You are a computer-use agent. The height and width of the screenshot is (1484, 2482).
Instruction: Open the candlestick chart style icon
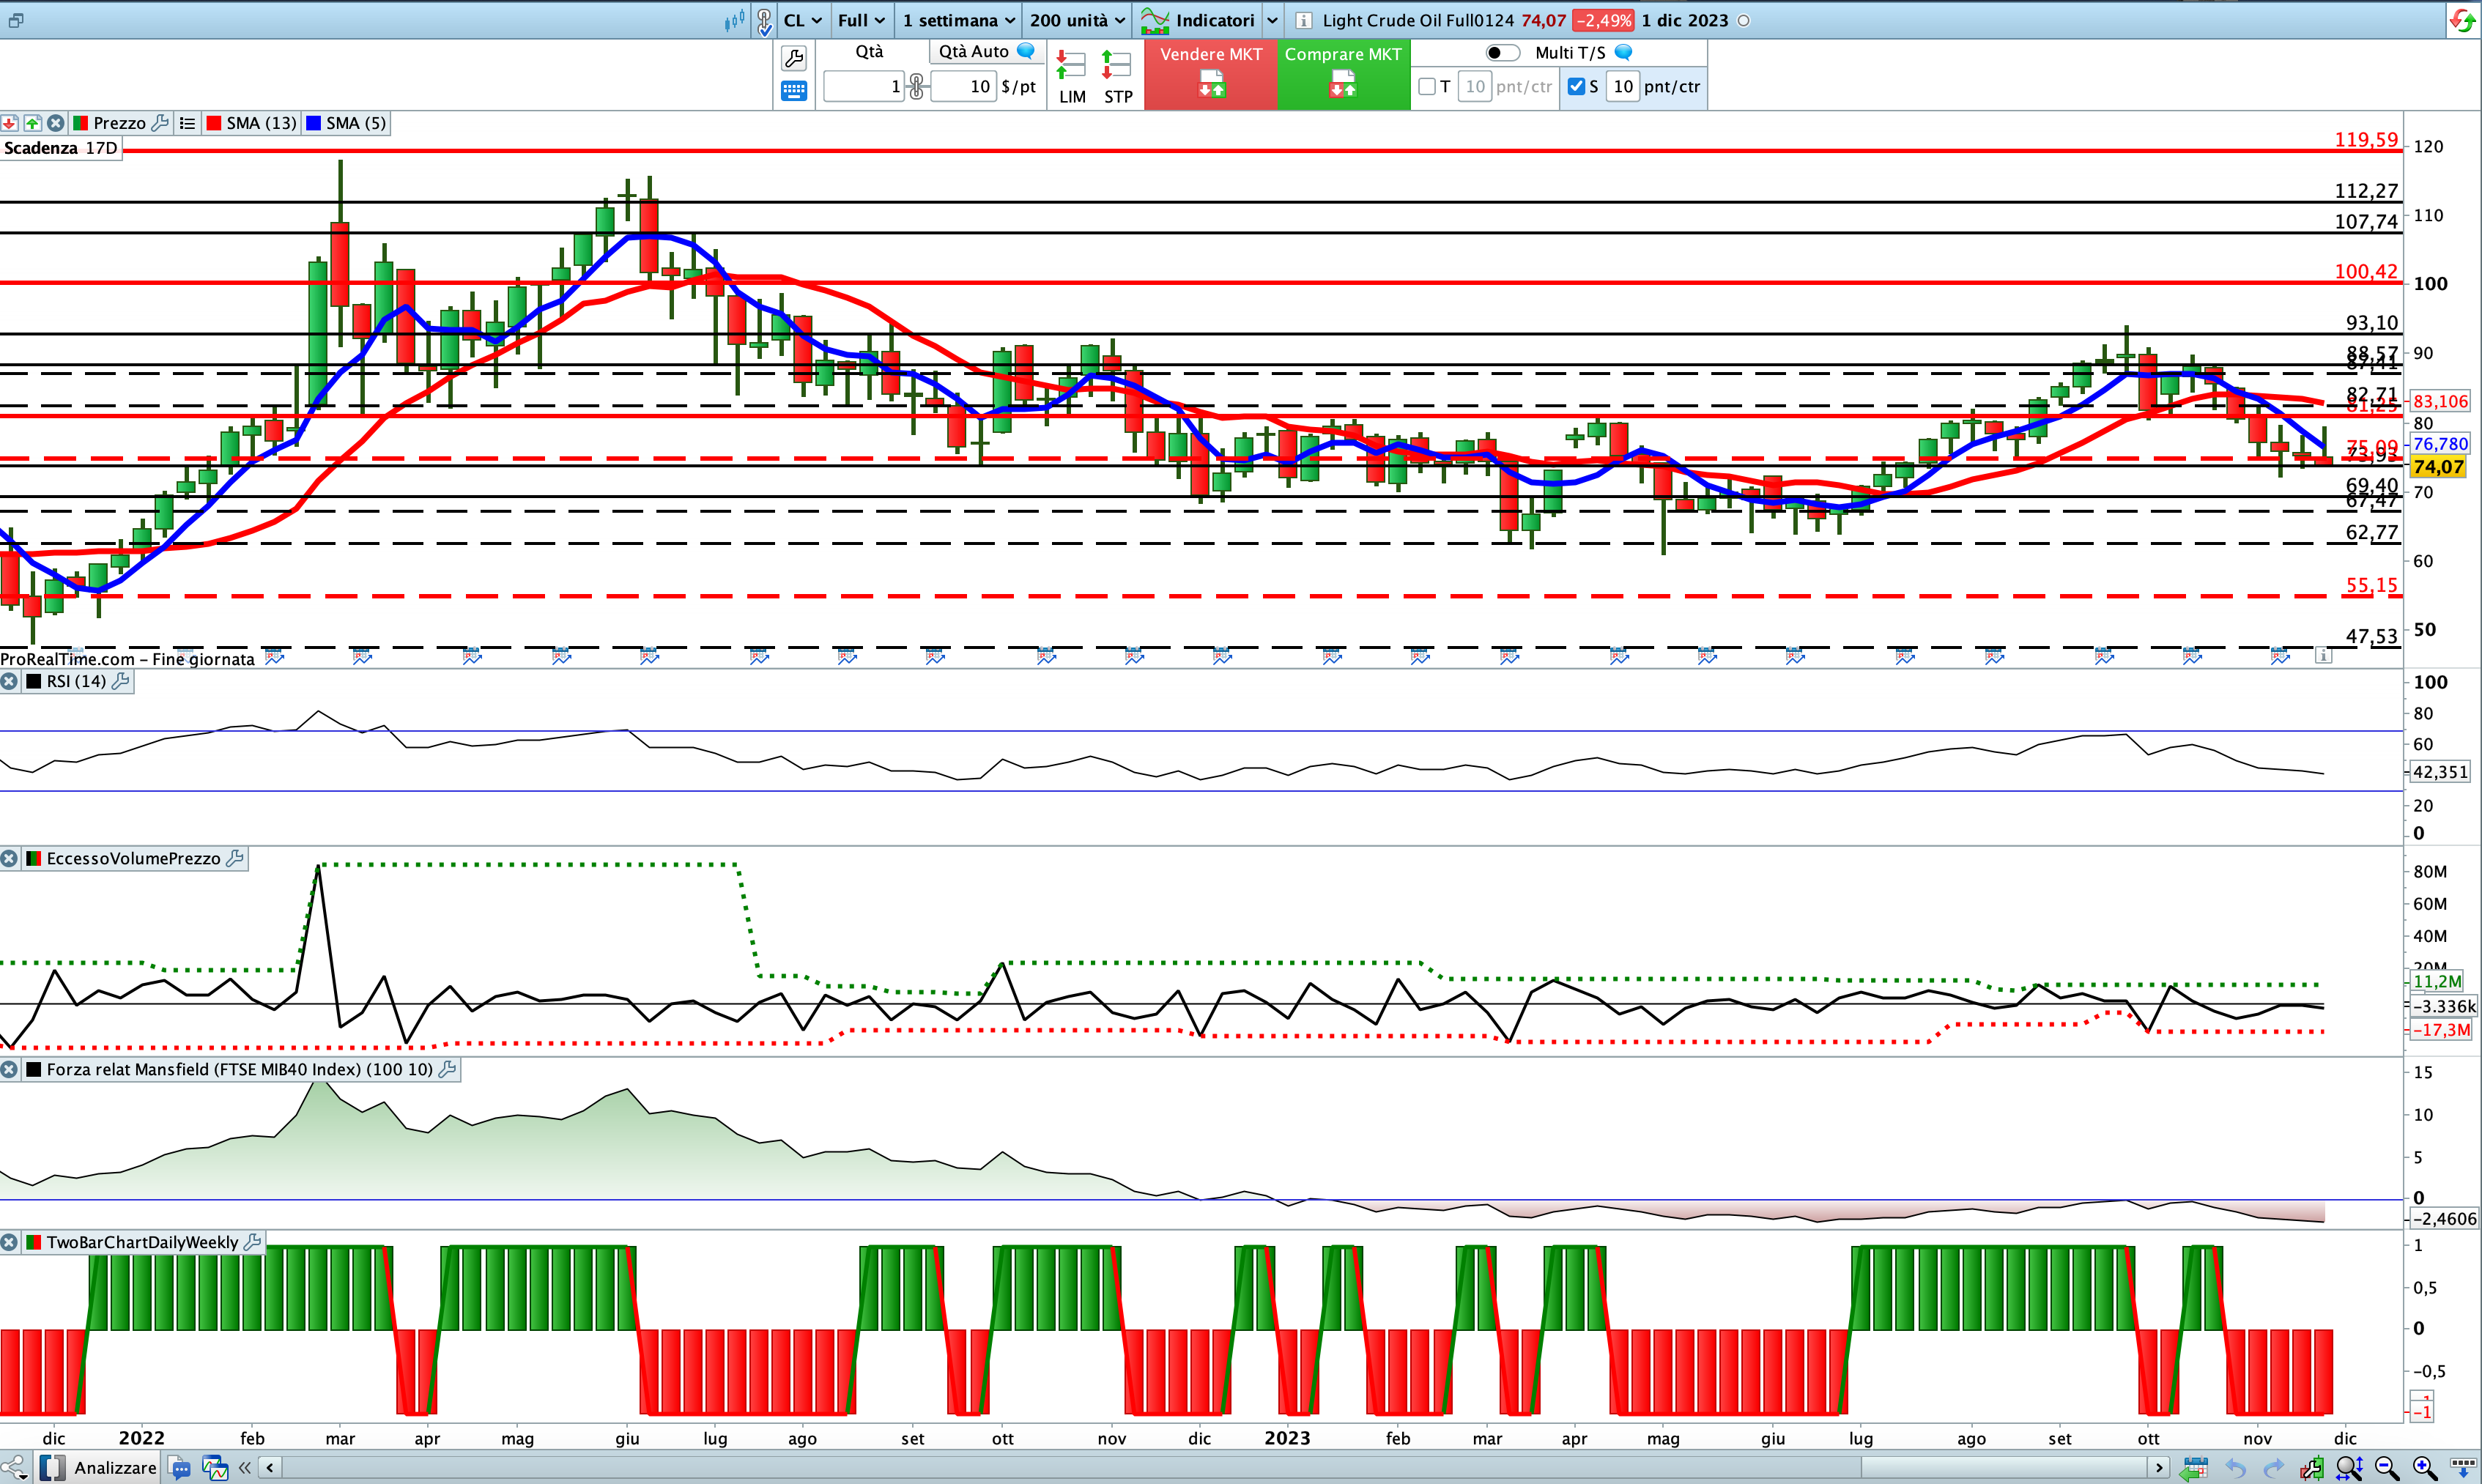point(735,20)
